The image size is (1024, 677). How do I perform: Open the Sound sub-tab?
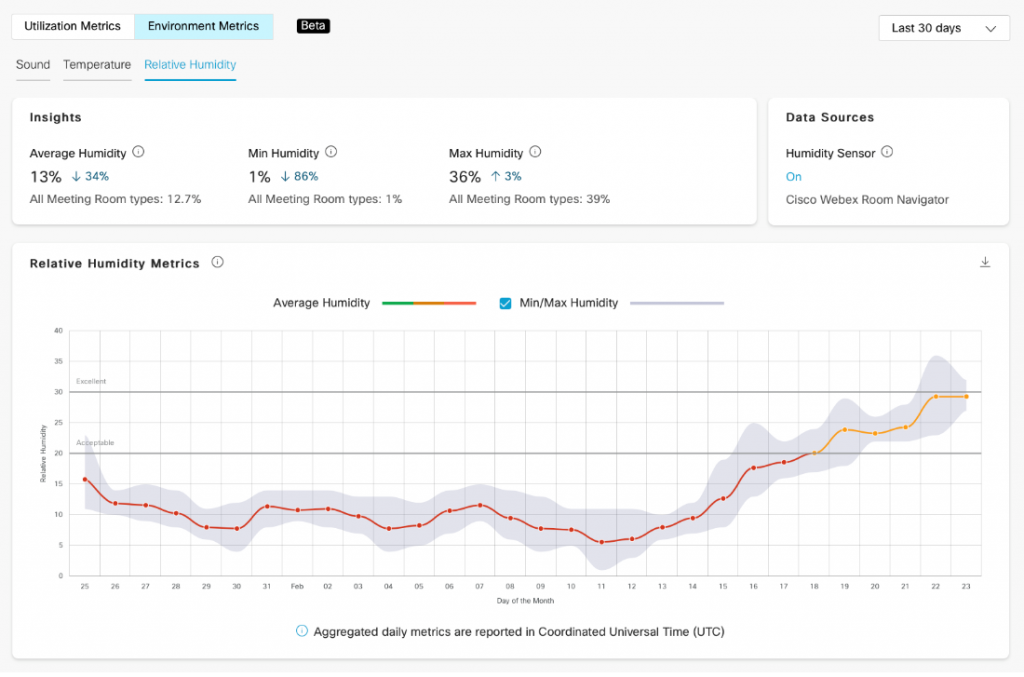click(x=33, y=65)
